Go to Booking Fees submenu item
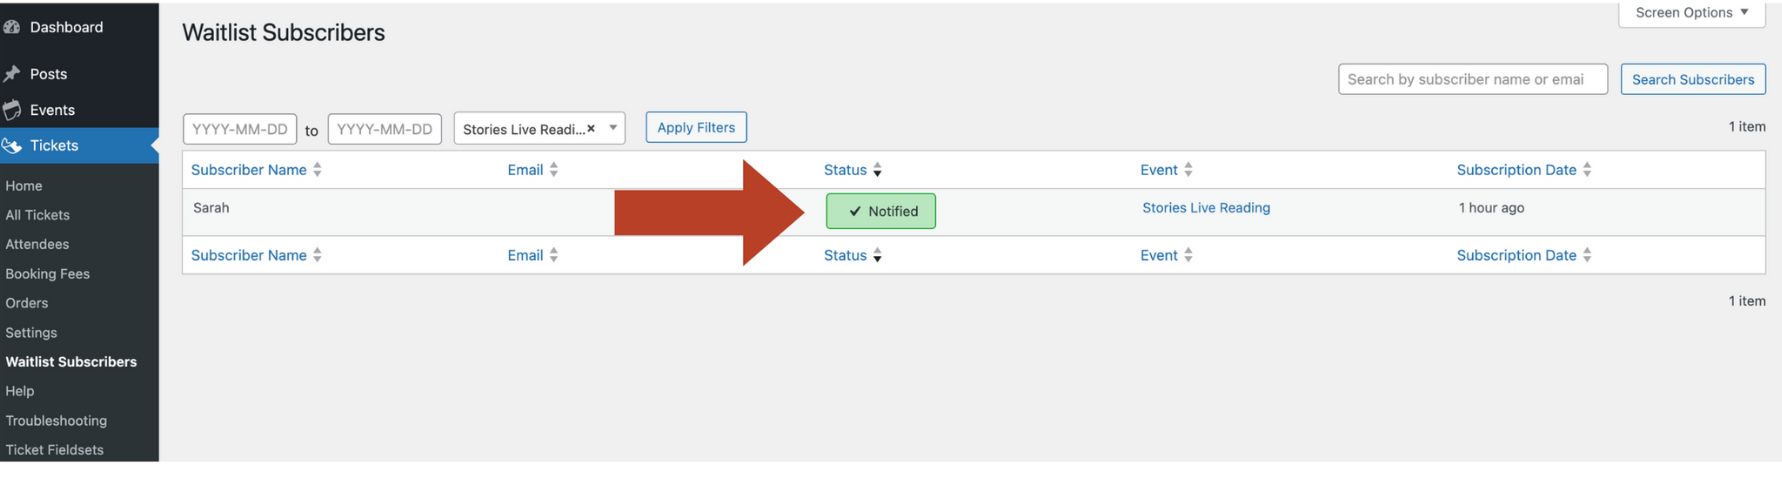The image size is (1782, 495). click(x=47, y=274)
